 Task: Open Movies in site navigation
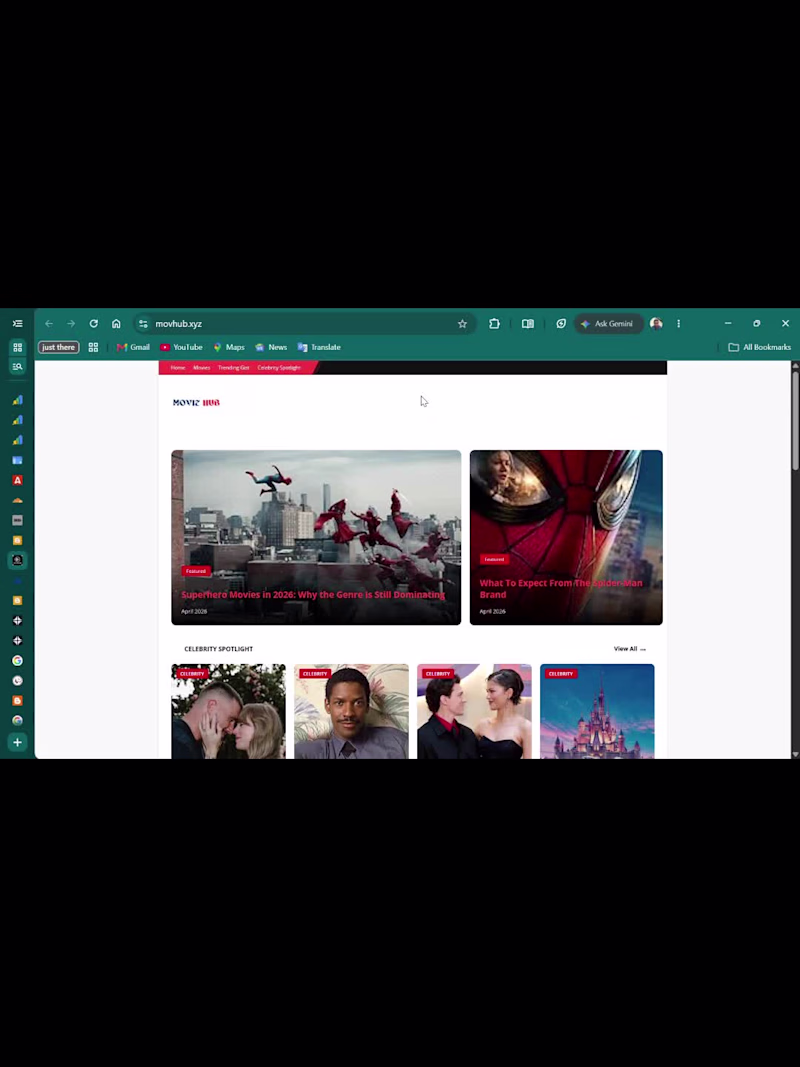pos(201,368)
